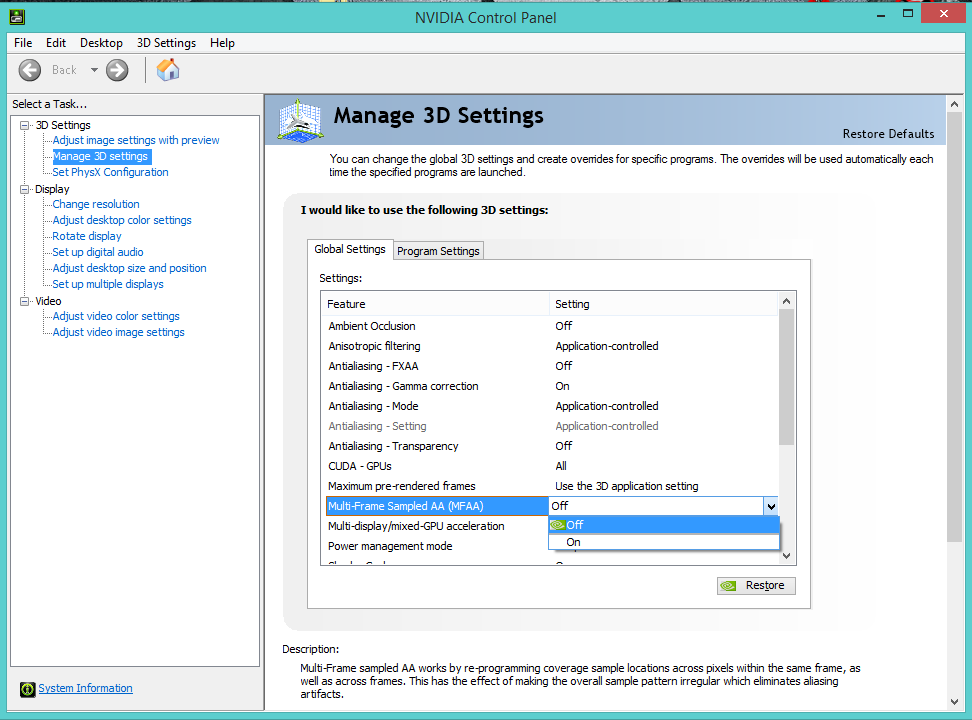Collapse the Display tree node
The image size is (972, 720).
click(25, 189)
